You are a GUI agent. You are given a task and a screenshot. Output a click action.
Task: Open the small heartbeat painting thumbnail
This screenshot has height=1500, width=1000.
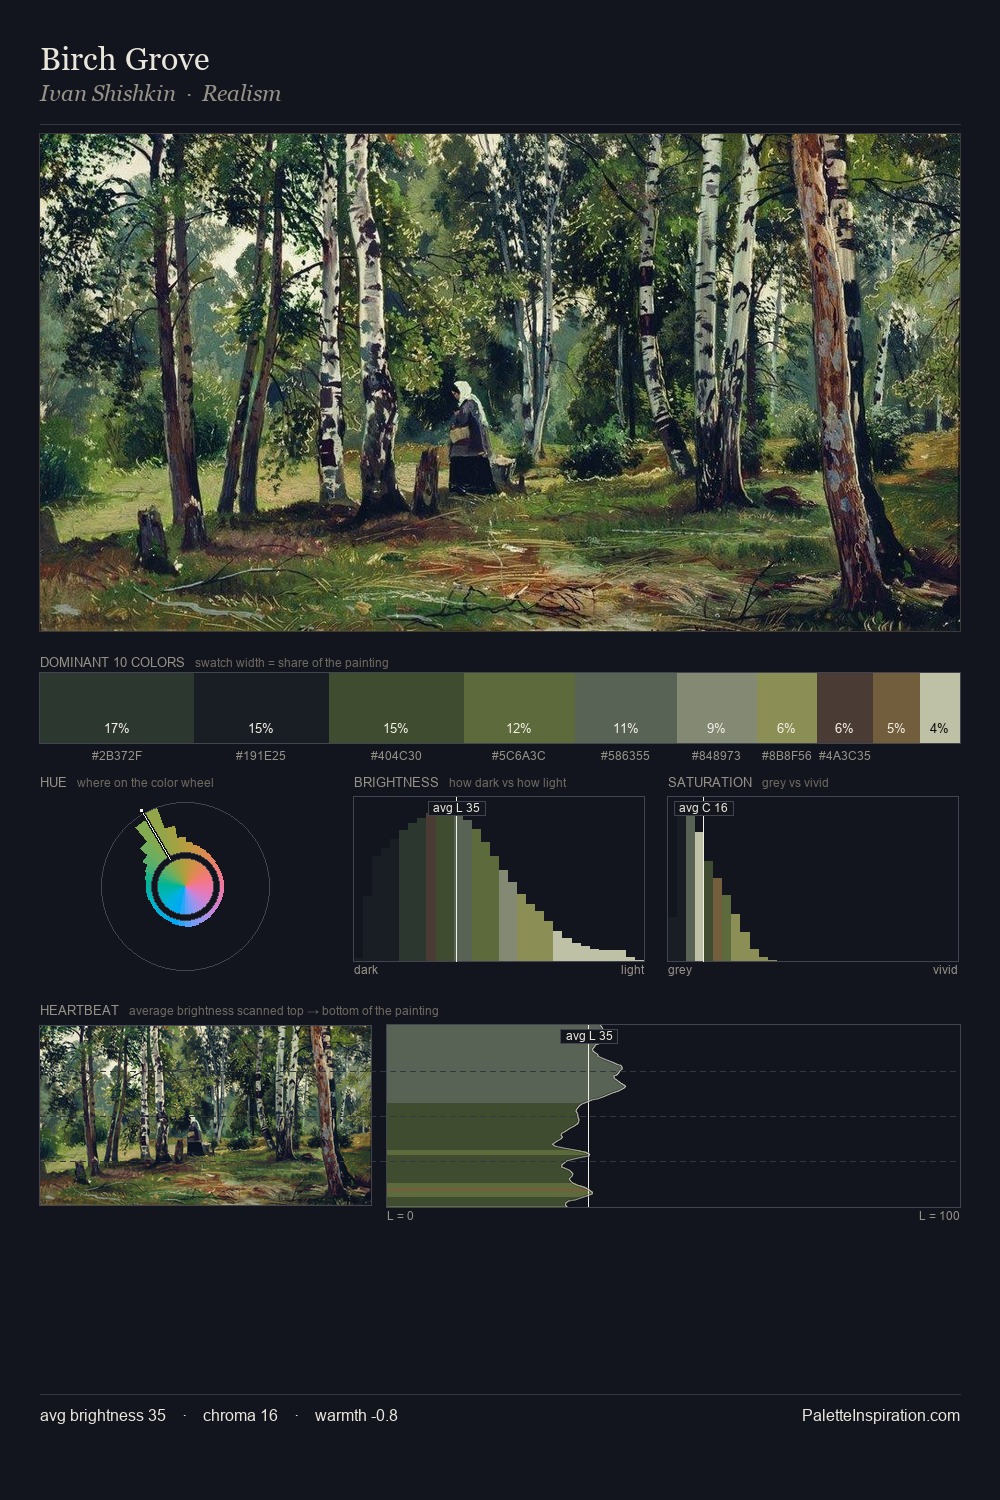205,1115
